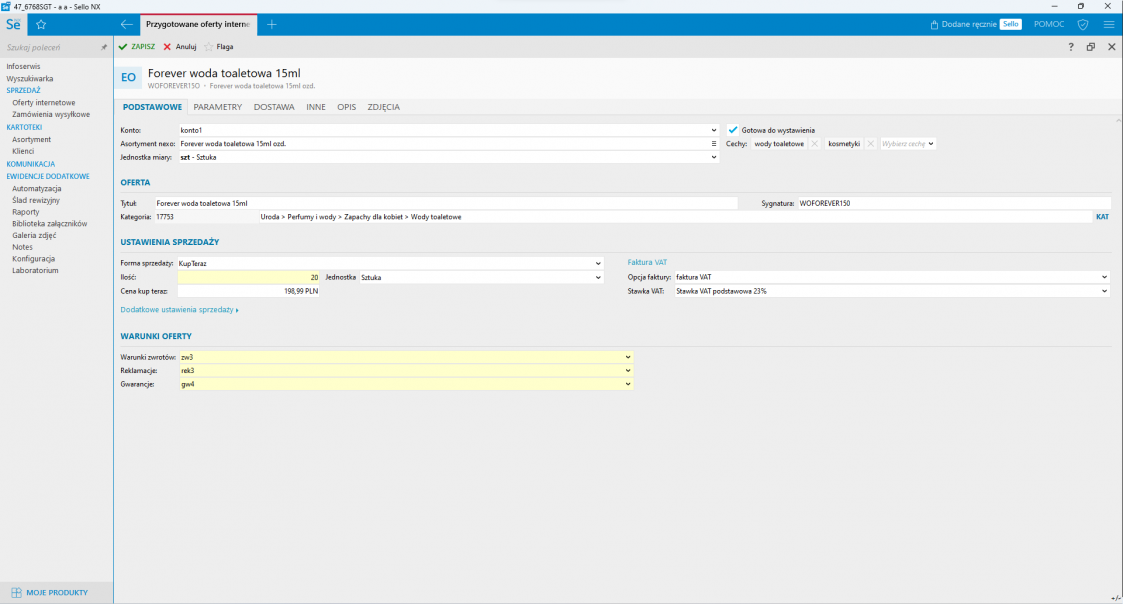This screenshot has height=604, width=1123.
Task: Open the Konto dropdown
Action: tap(714, 130)
